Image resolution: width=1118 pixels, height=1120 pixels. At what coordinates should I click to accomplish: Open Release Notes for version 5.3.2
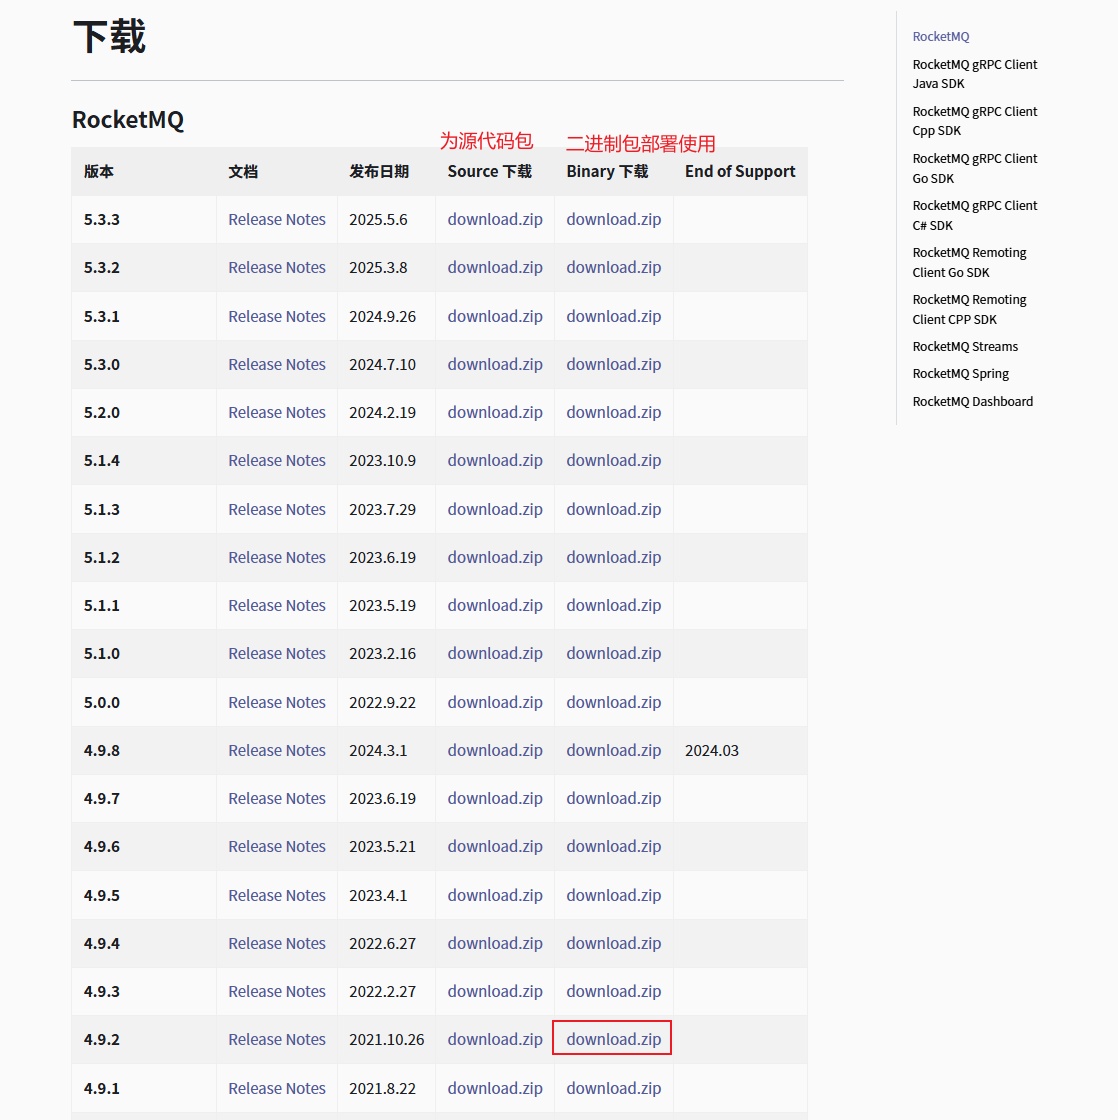coord(276,267)
